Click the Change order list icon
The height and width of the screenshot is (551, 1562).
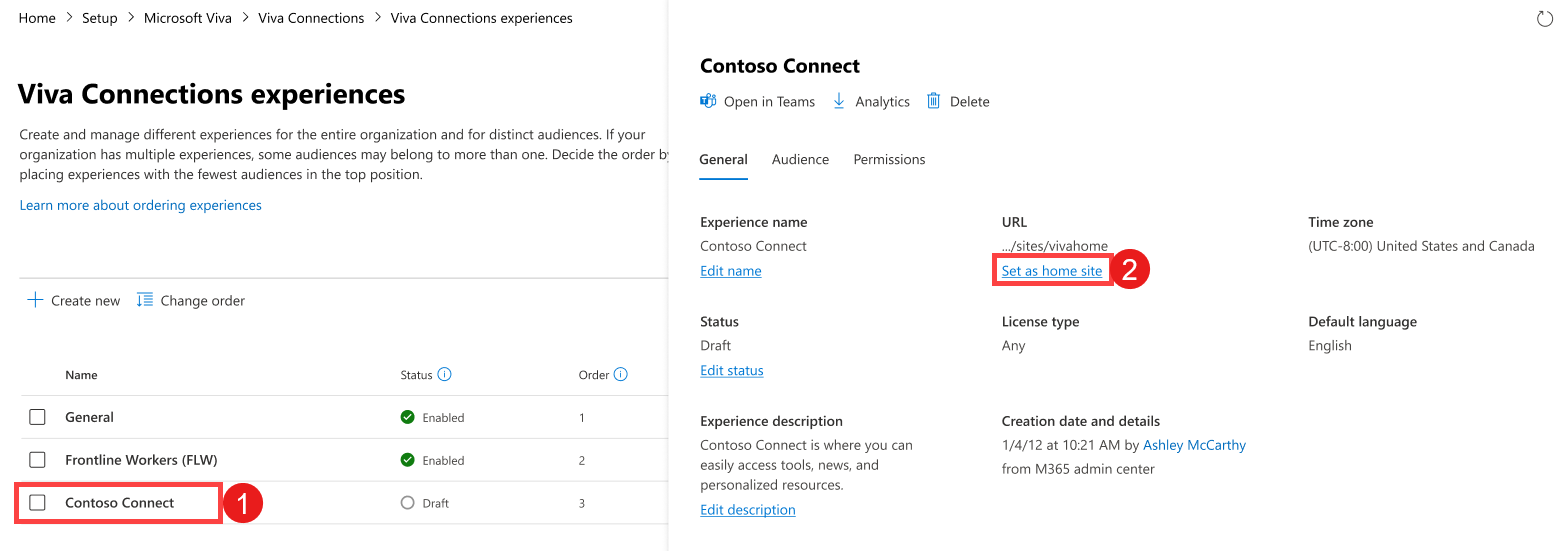145,300
